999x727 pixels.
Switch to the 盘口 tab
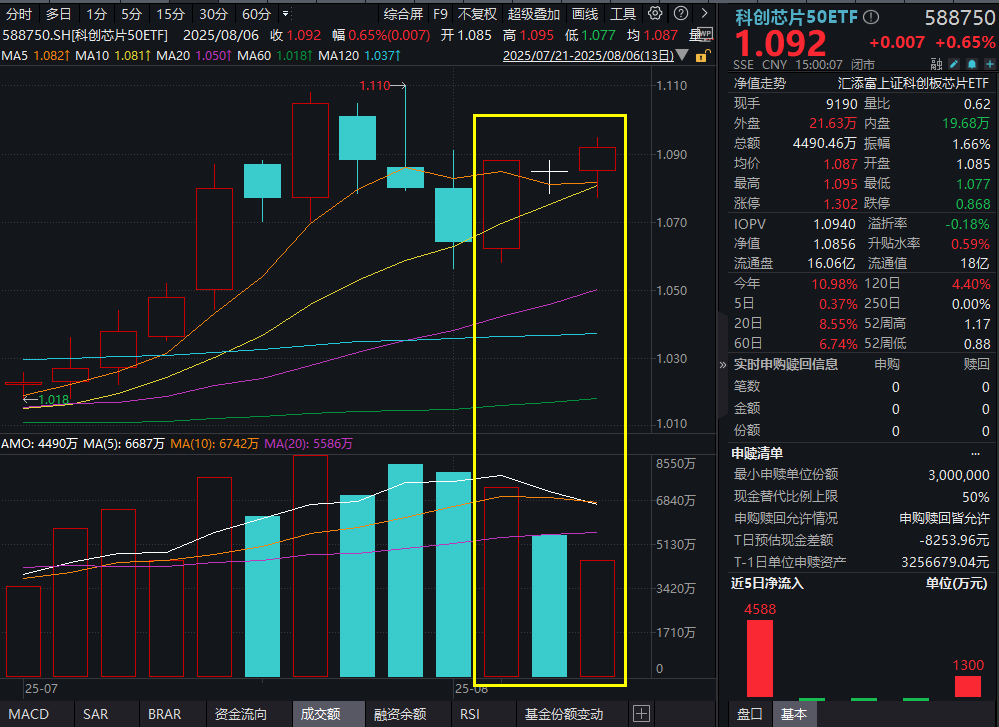750,714
